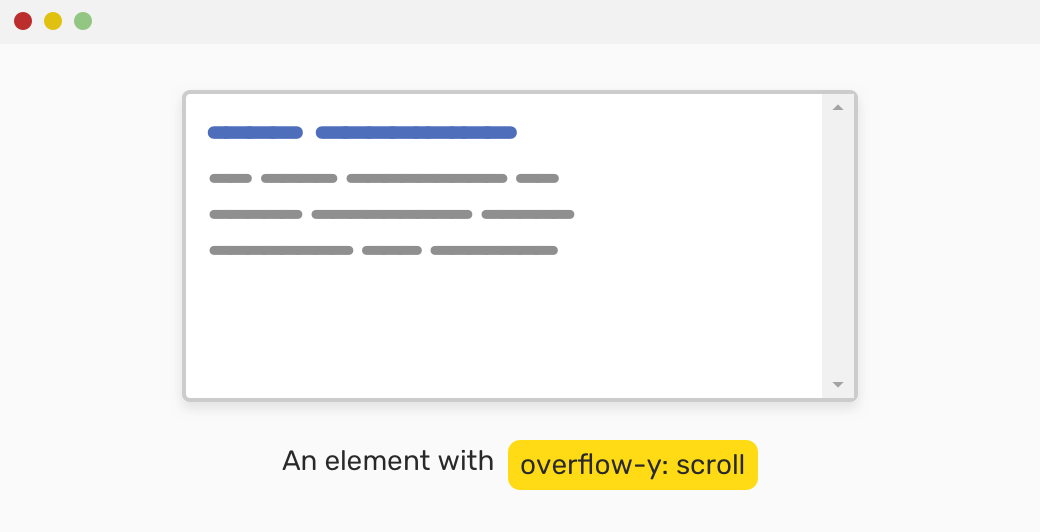Click first gray bar in second text row
The image size is (1040, 532).
click(256, 215)
